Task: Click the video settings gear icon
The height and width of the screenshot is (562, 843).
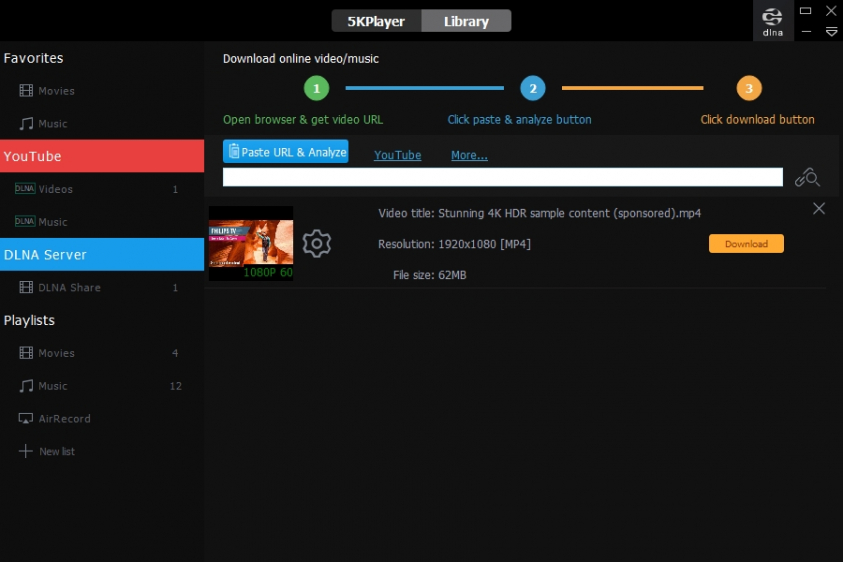Action: click(316, 243)
